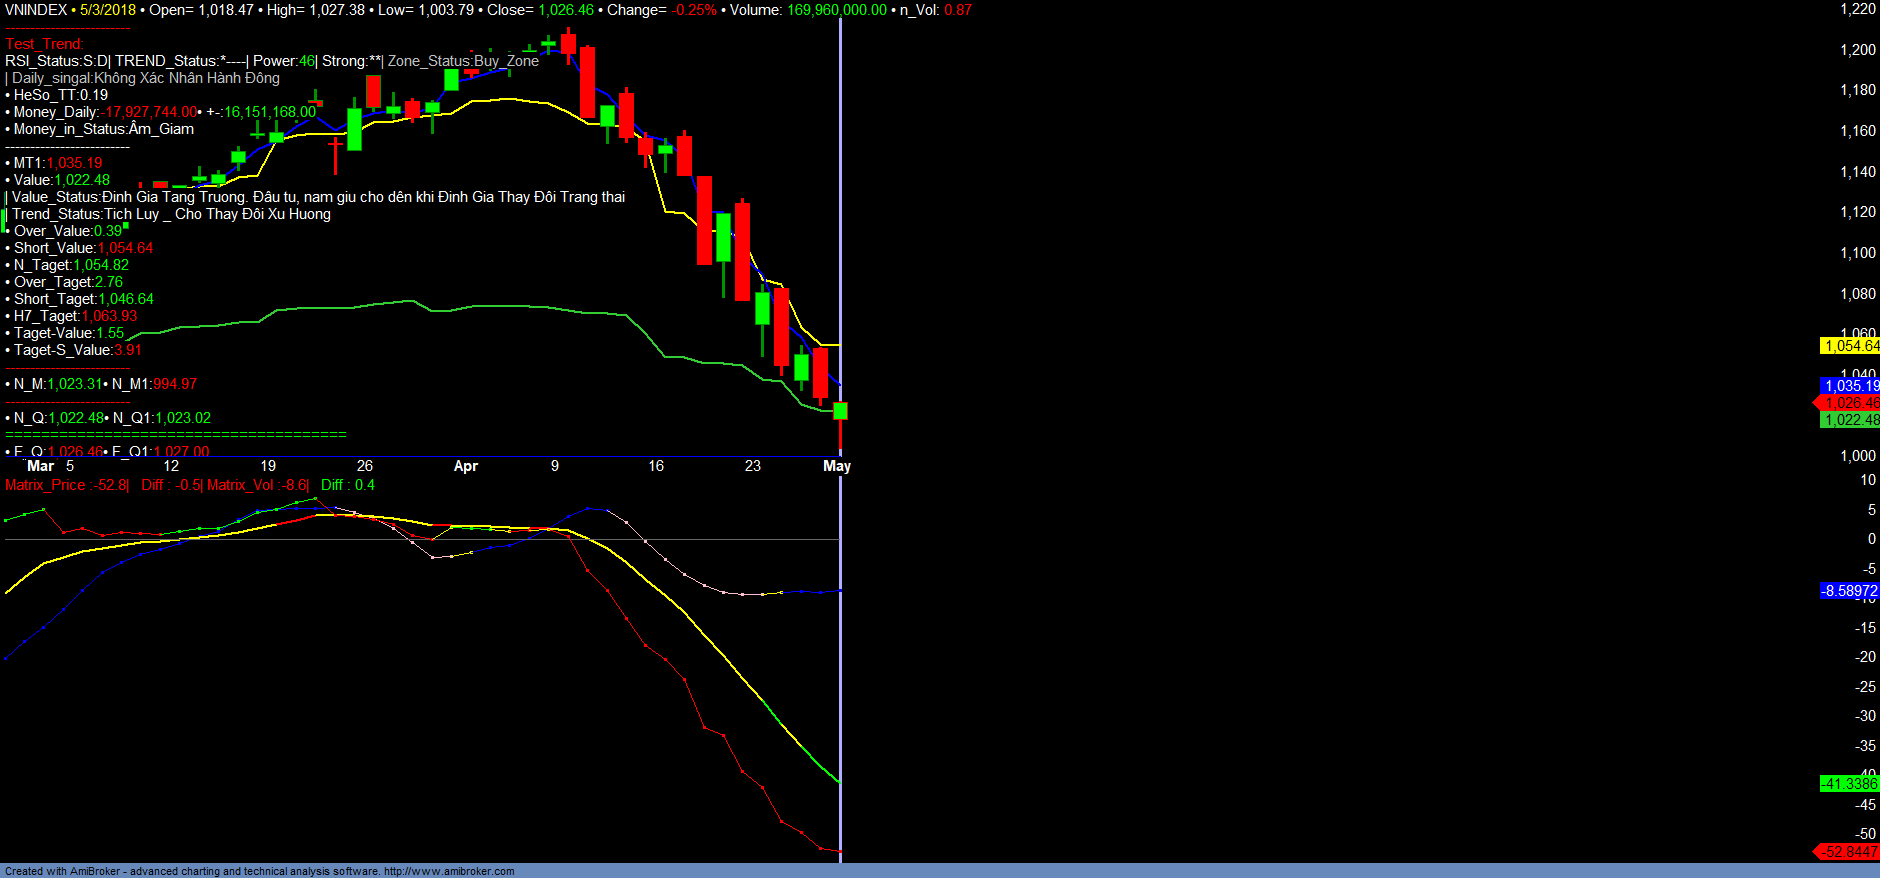Click the red 1,026.46 close price label
This screenshot has height=878, width=1880.
coord(1850,403)
